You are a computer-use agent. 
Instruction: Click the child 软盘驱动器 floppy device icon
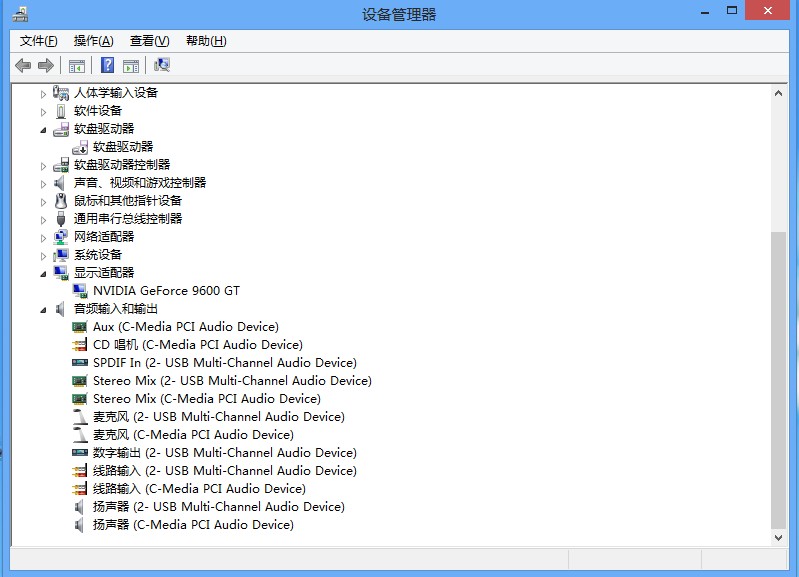(x=80, y=147)
